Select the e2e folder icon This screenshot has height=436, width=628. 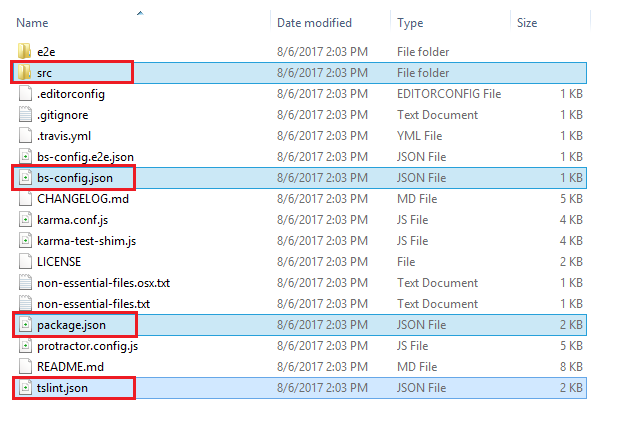[24, 51]
